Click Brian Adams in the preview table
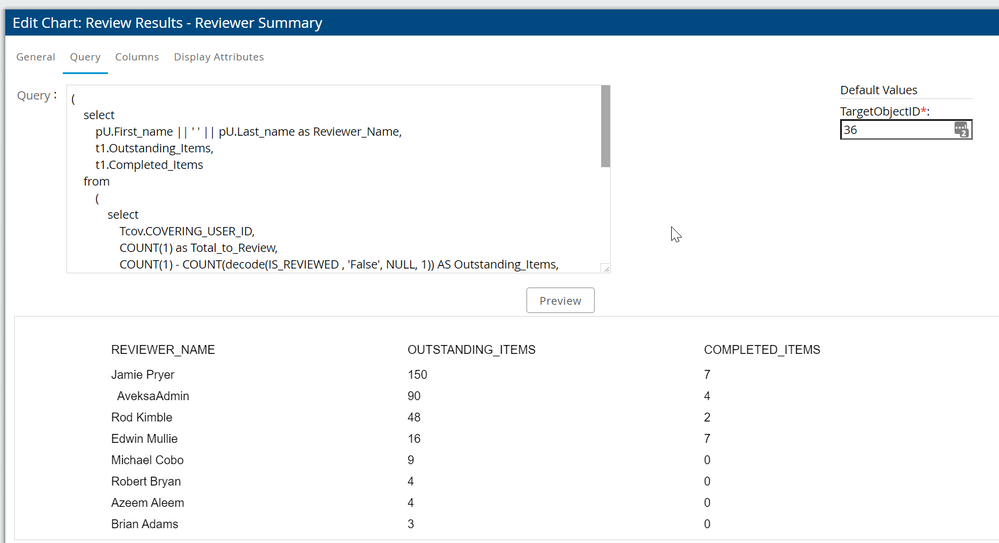This screenshot has width=999, height=543. click(145, 524)
